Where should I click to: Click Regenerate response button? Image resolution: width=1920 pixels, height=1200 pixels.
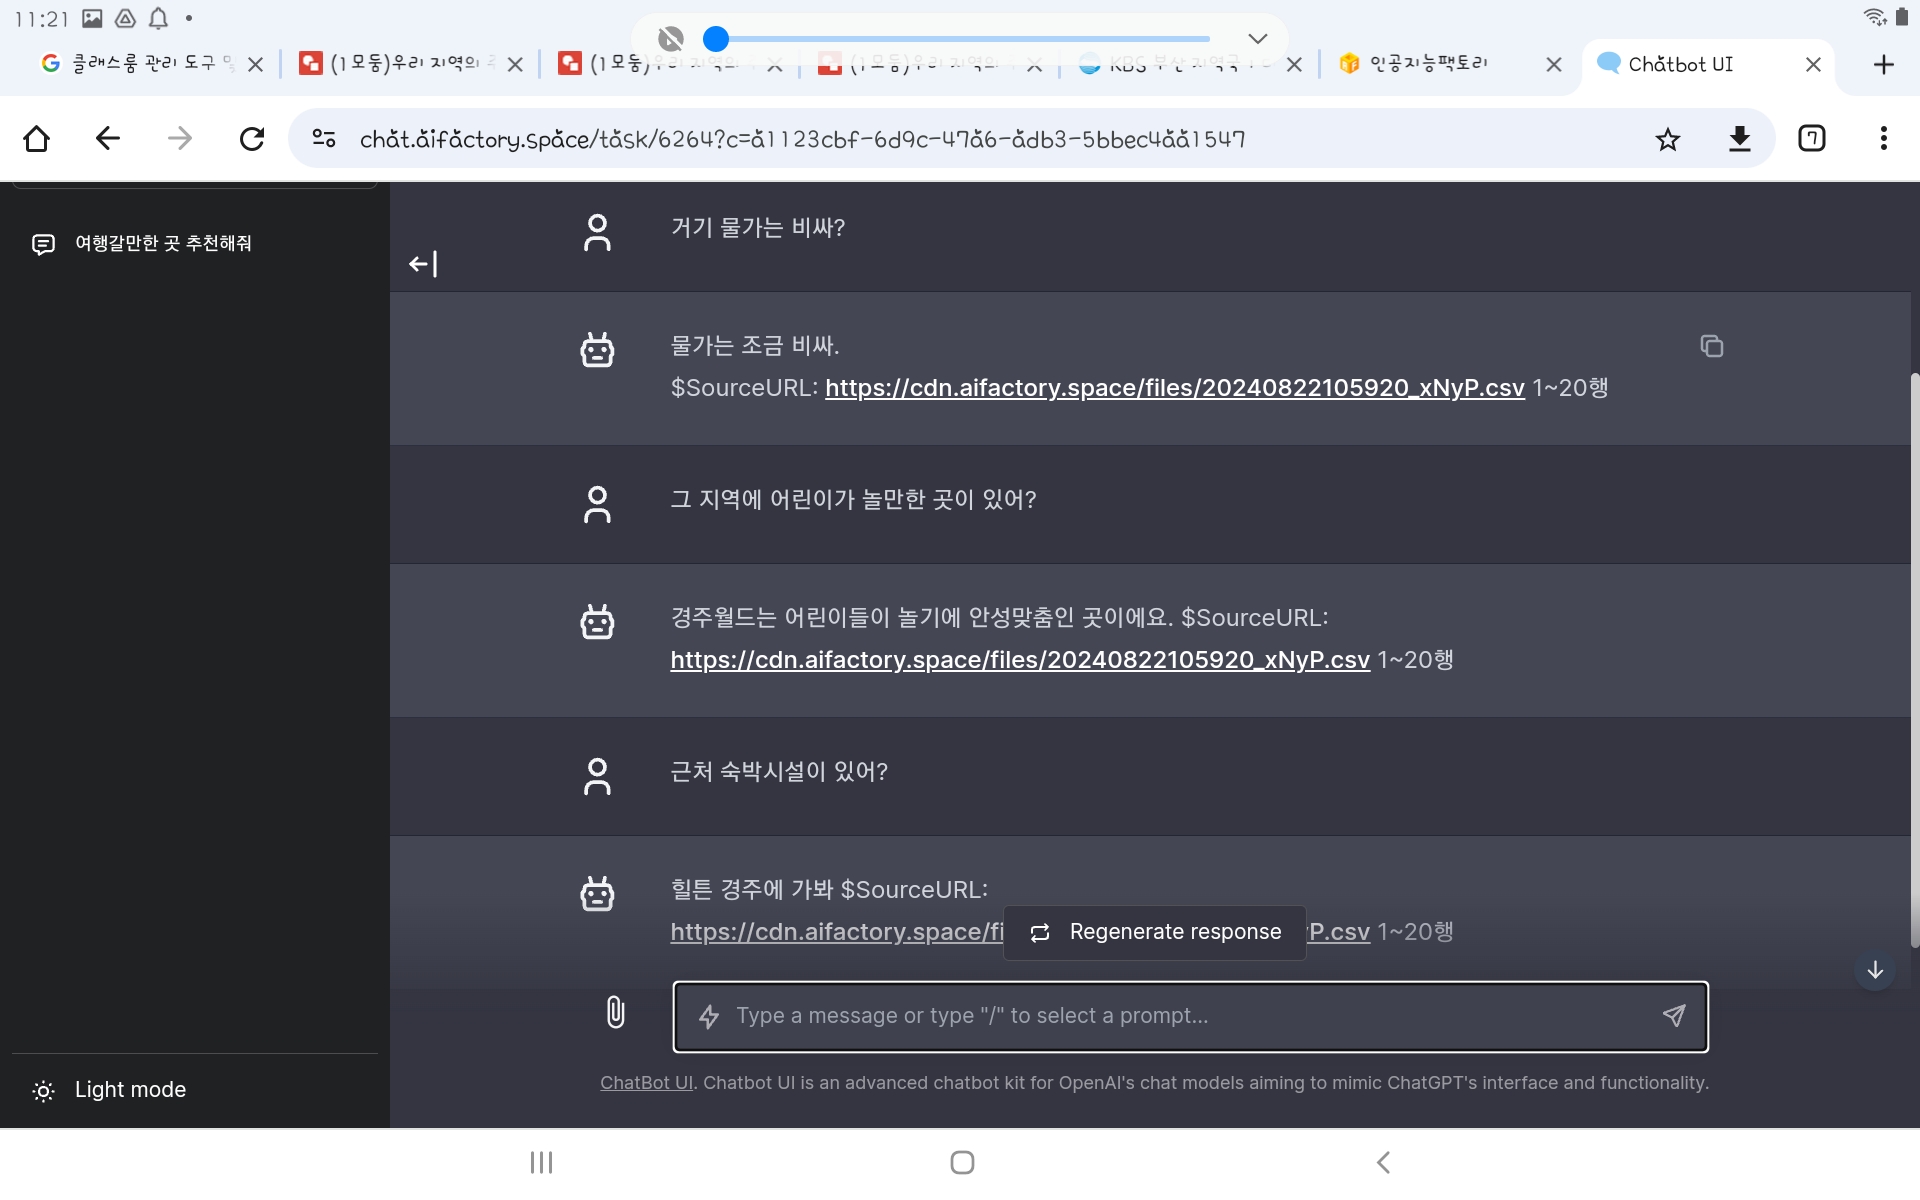point(1155,932)
